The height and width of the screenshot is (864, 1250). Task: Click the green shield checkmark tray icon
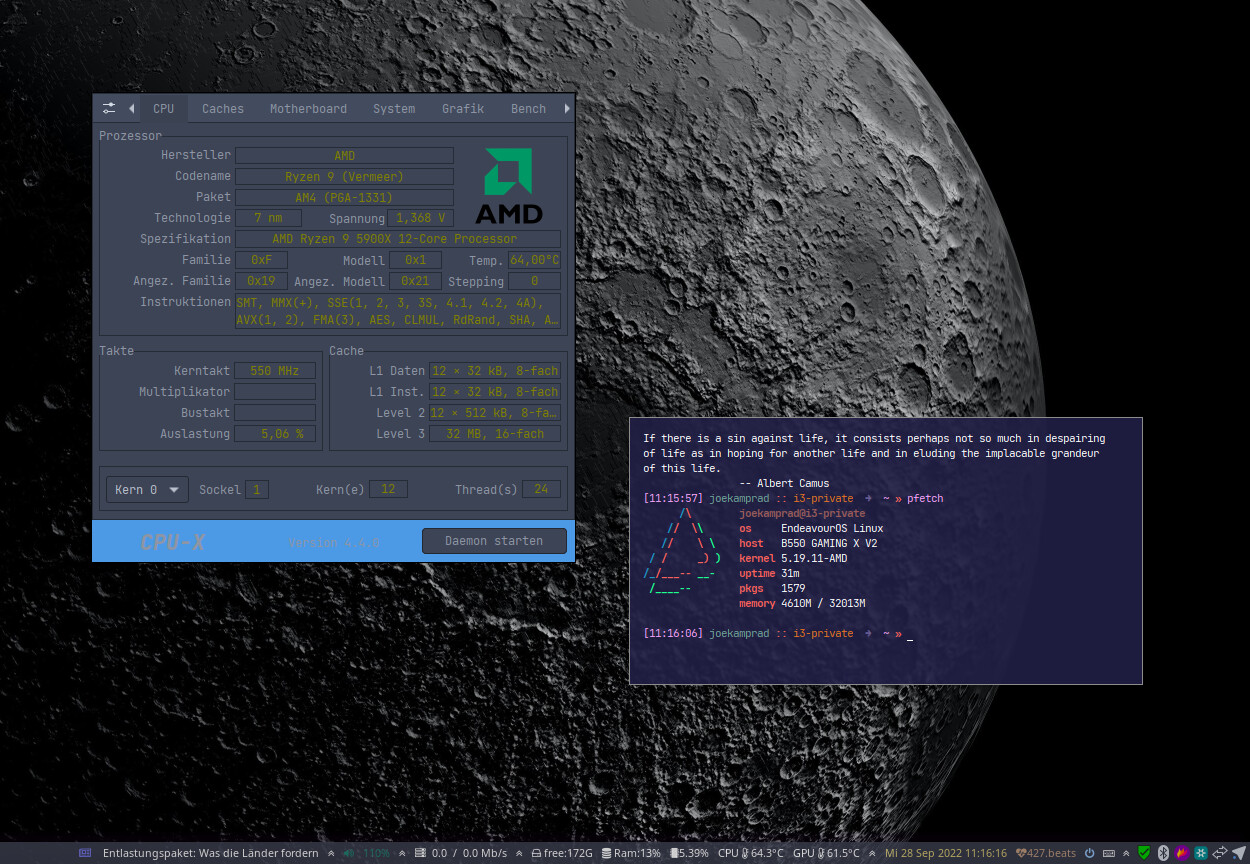click(x=1144, y=853)
